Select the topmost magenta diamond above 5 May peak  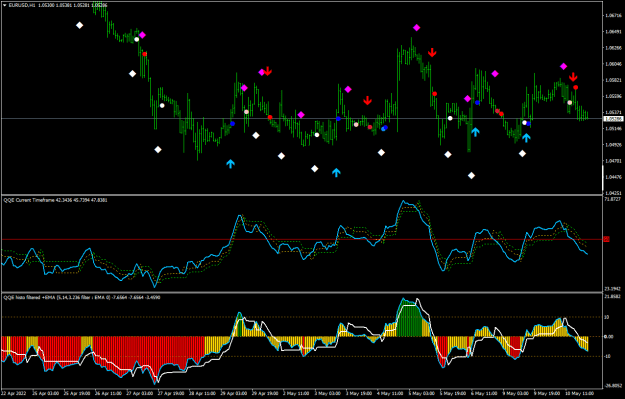[417, 28]
